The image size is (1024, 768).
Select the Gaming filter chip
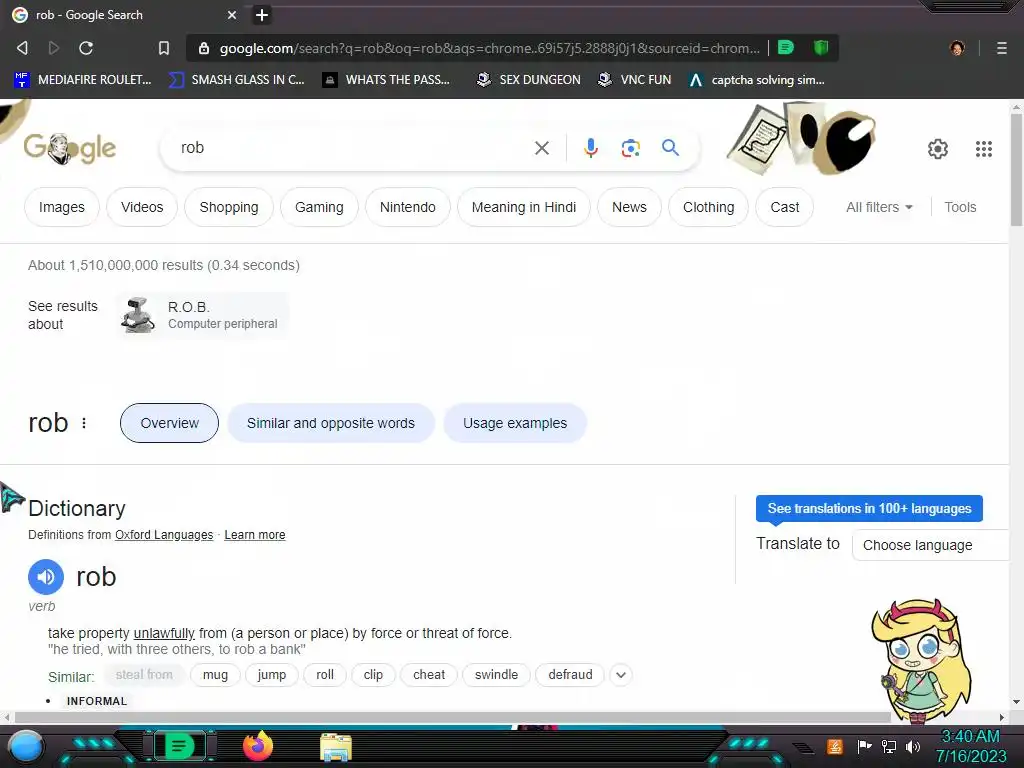coord(319,207)
